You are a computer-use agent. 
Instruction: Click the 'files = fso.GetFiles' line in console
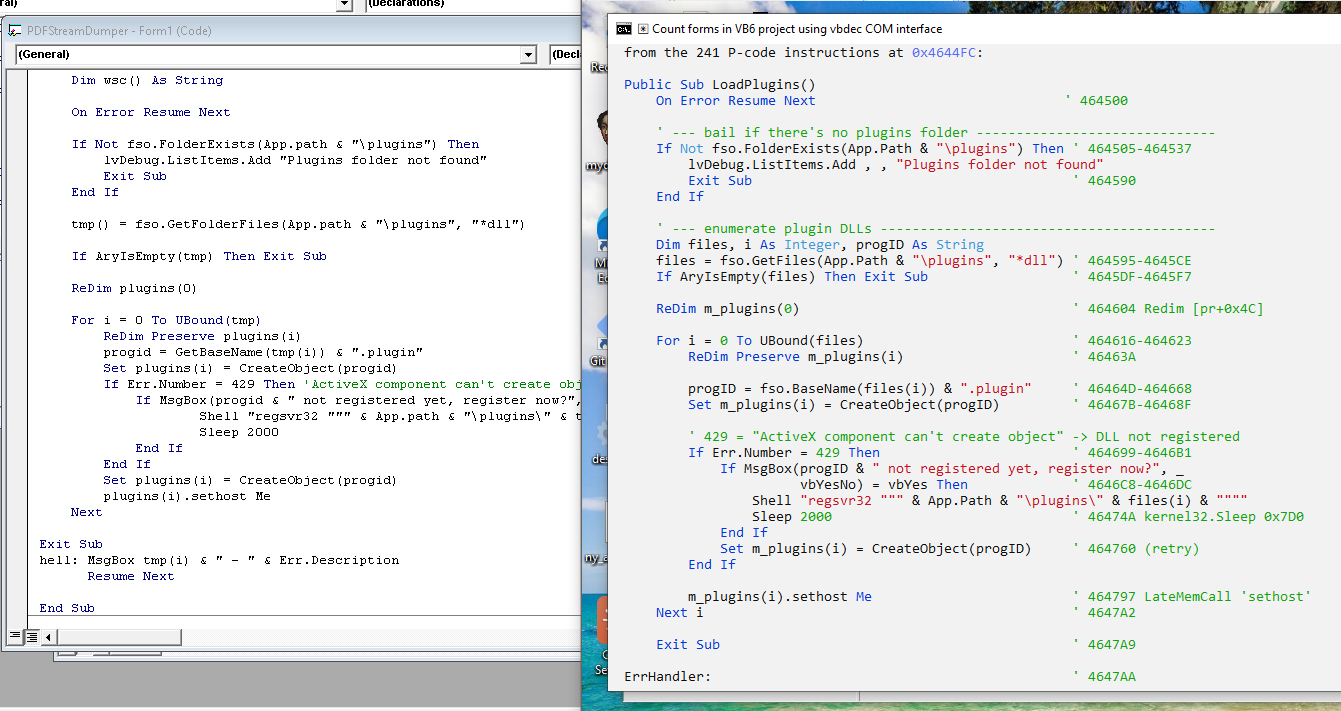[860, 260]
